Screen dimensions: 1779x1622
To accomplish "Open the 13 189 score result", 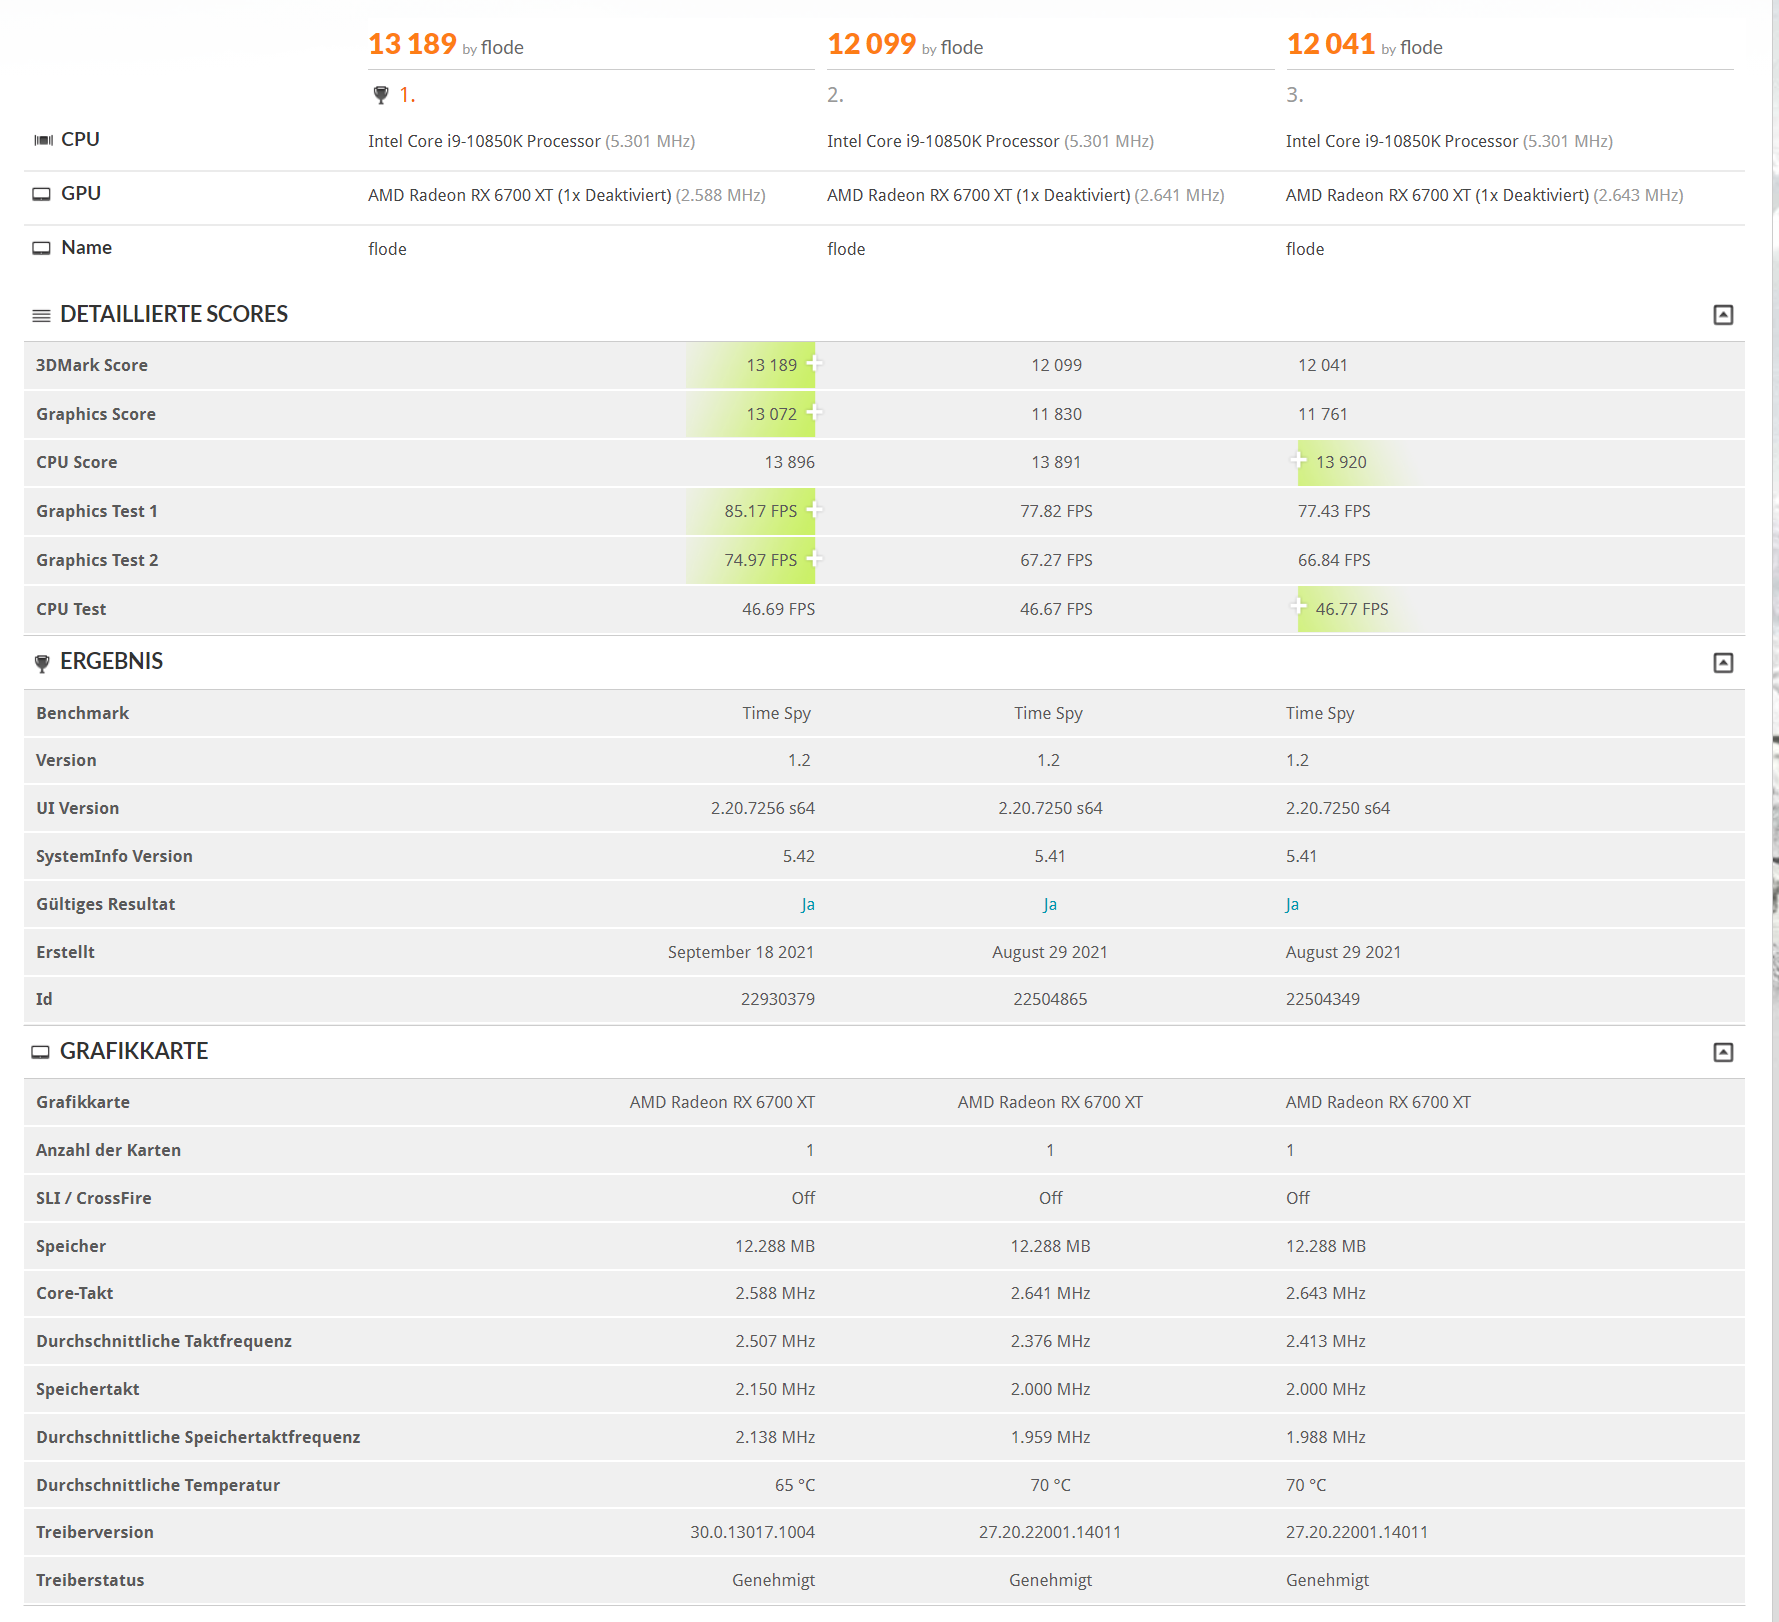I will click(412, 44).
